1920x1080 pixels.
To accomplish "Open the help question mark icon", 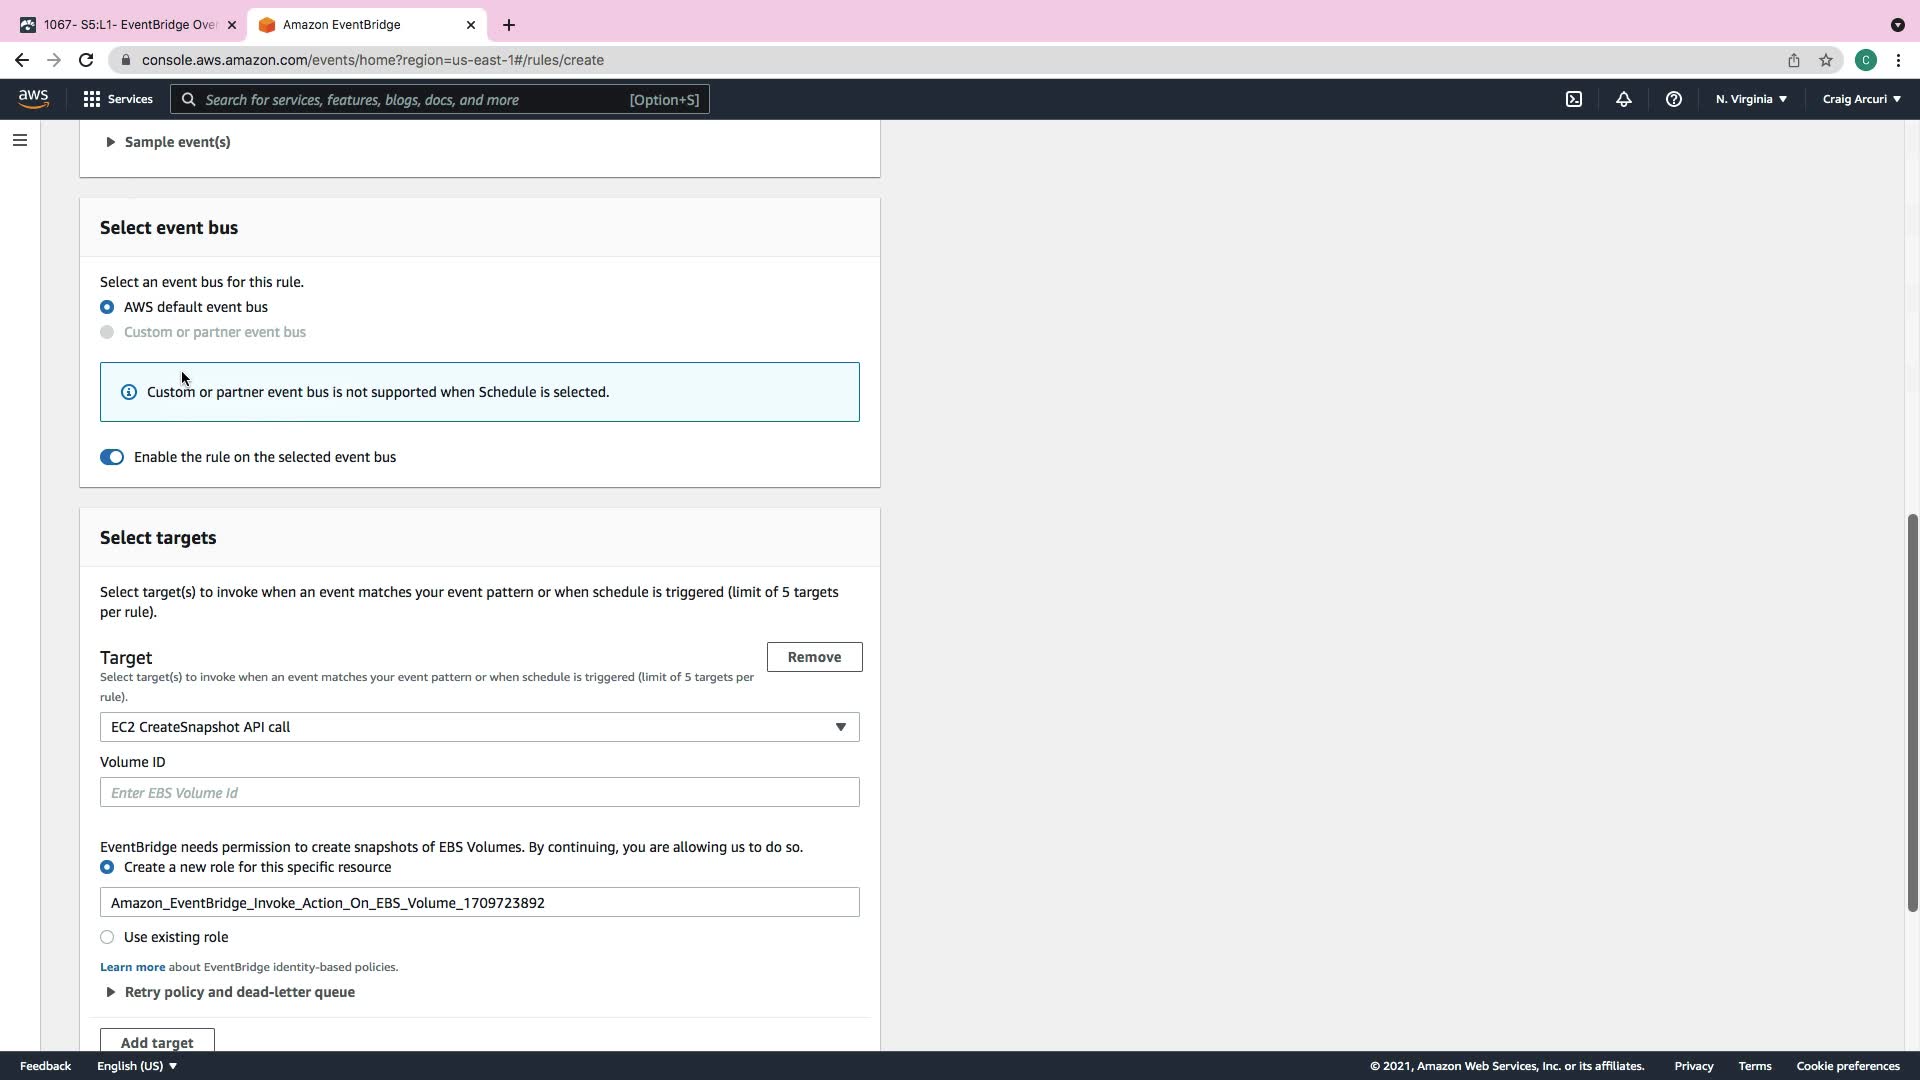I will [x=1674, y=99].
